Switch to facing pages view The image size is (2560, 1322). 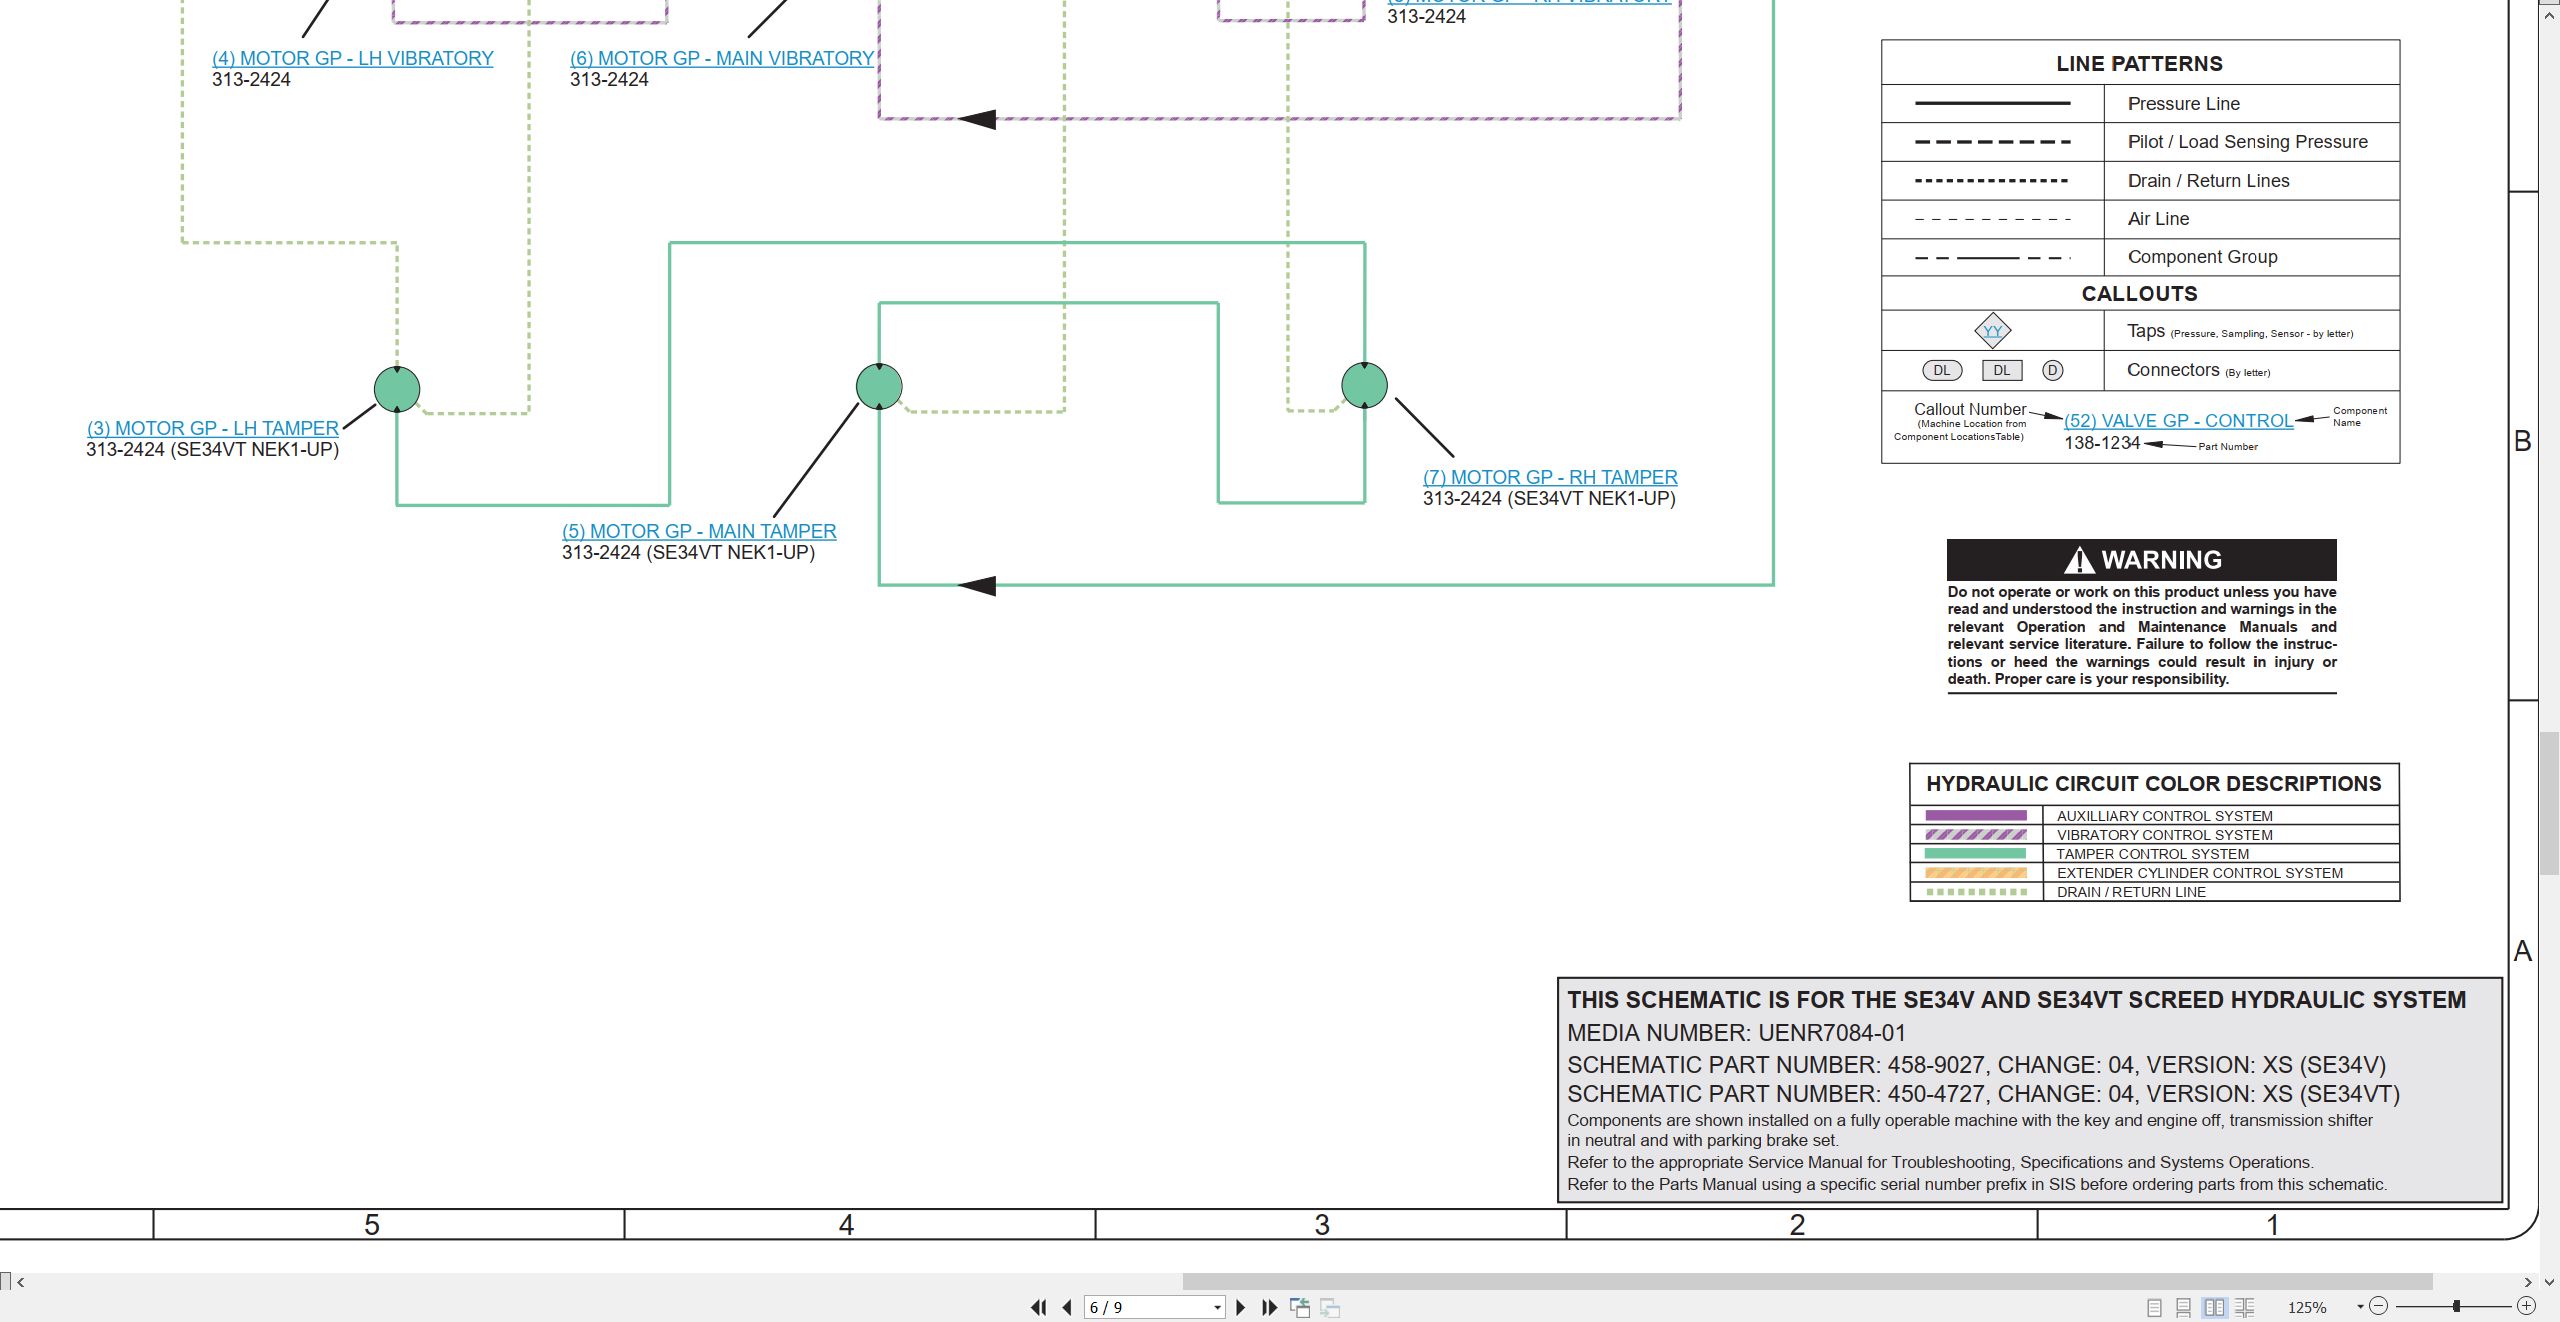click(2215, 1307)
